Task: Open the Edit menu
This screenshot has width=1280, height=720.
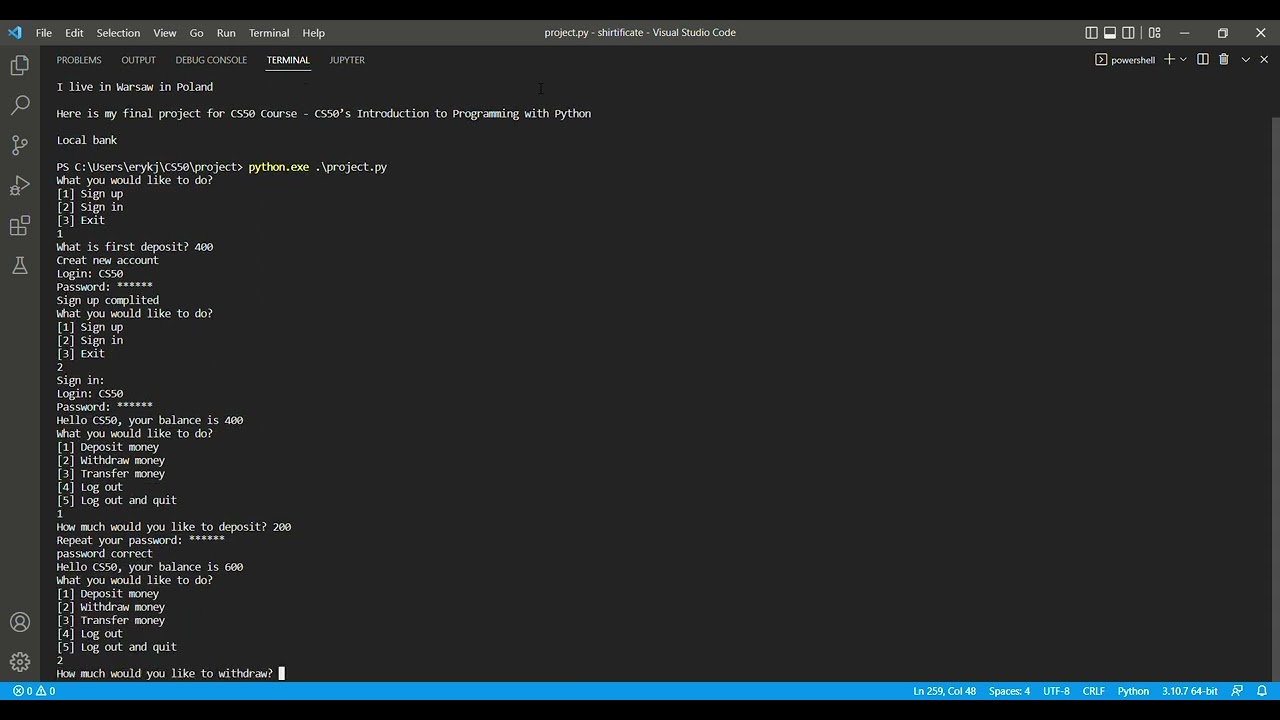Action: pyautogui.click(x=75, y=33)
